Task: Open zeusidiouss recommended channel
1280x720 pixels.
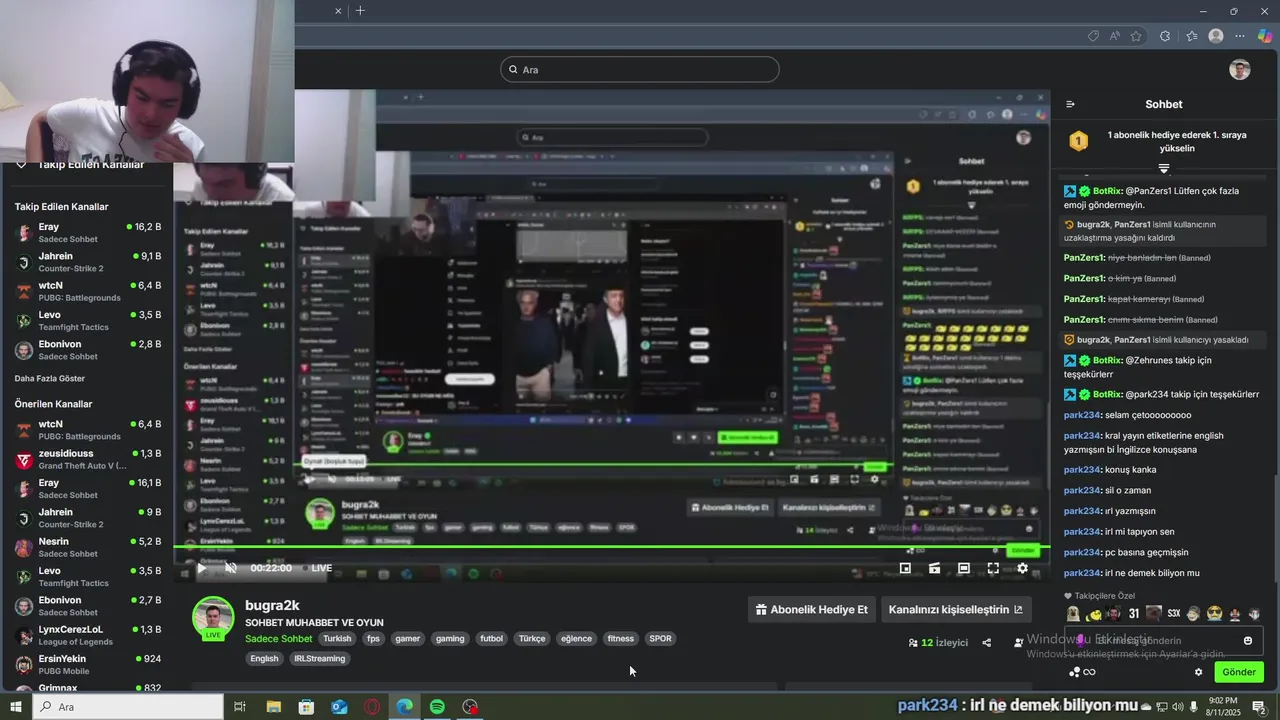Action: coord(88,459)
